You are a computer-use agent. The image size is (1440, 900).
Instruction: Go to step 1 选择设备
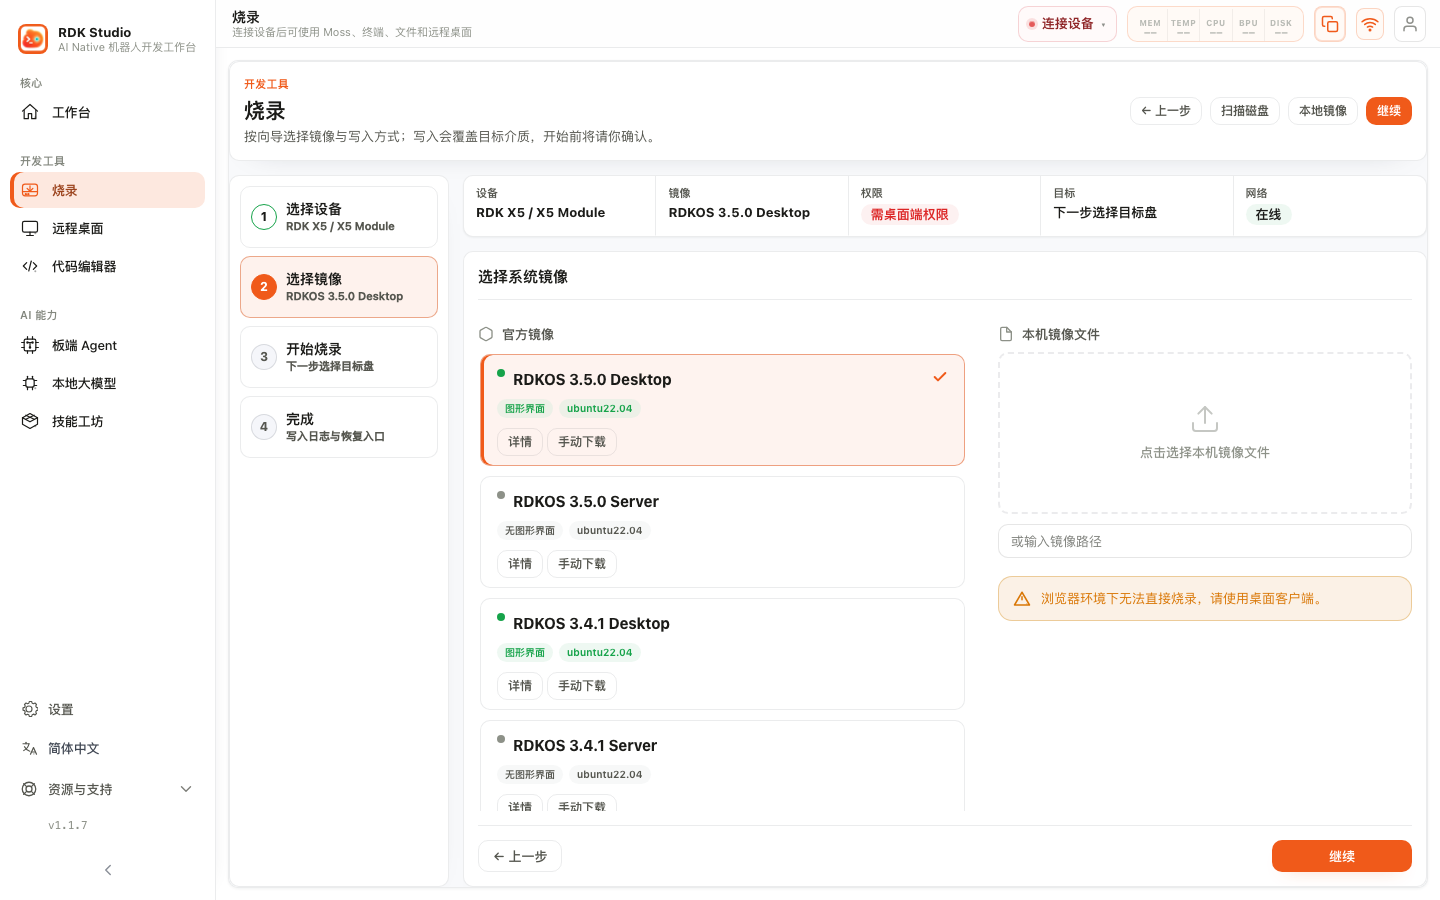click(339, 217)
